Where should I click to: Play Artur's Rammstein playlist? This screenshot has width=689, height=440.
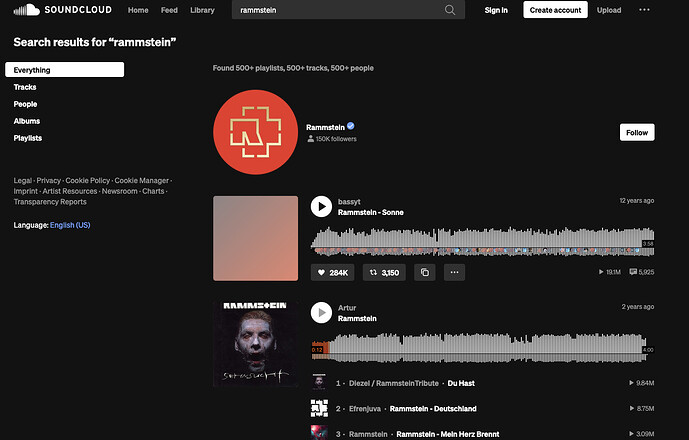(x=321, y=313)
